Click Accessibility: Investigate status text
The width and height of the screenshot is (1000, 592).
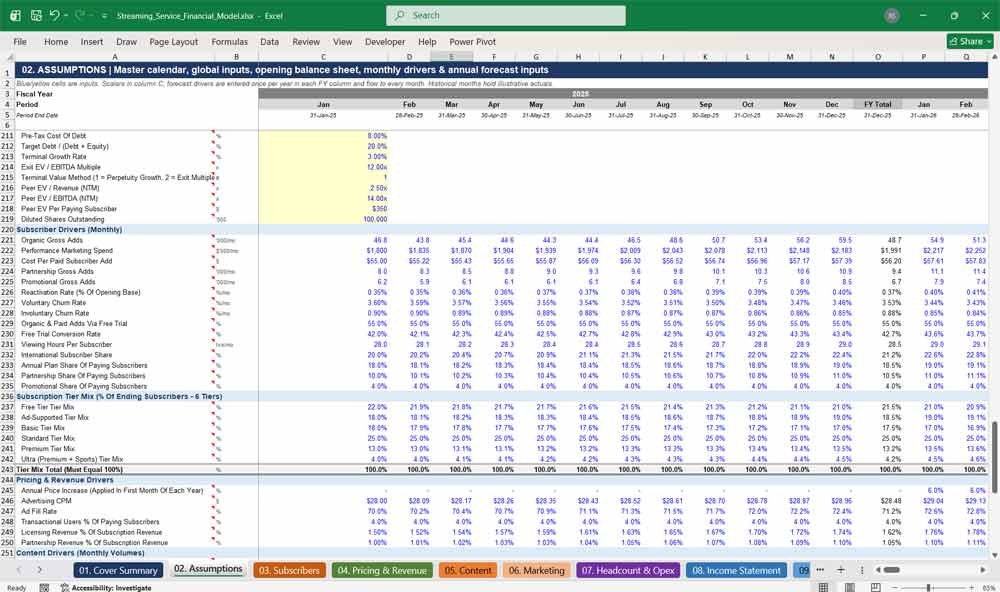tap(112, 588)
